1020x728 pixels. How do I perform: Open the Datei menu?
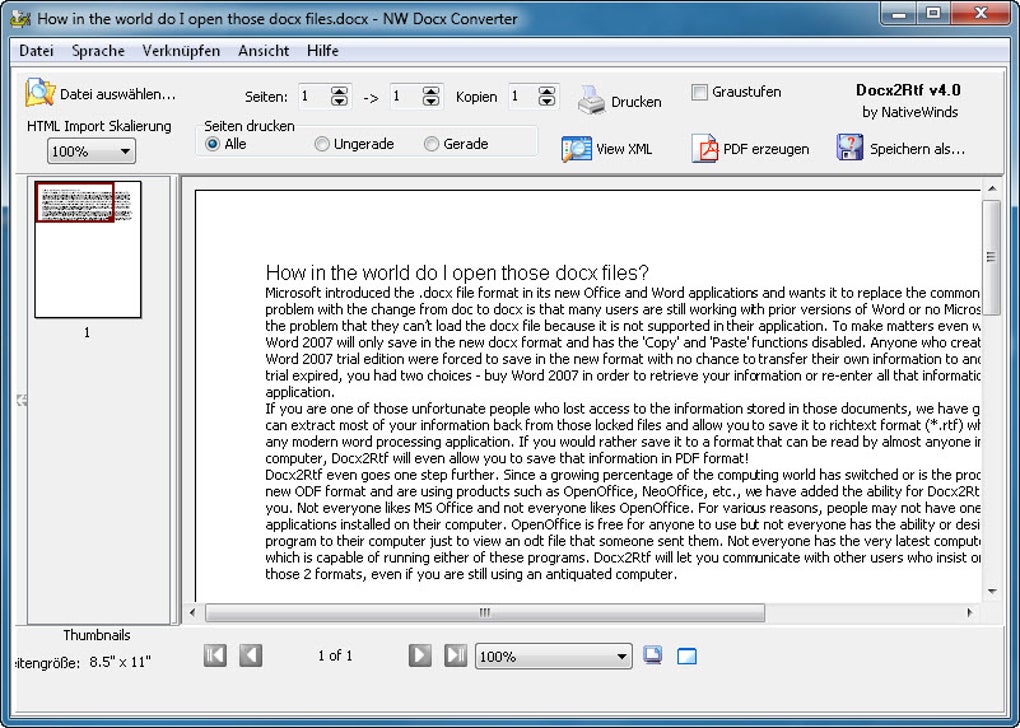[x=36, y=51]
